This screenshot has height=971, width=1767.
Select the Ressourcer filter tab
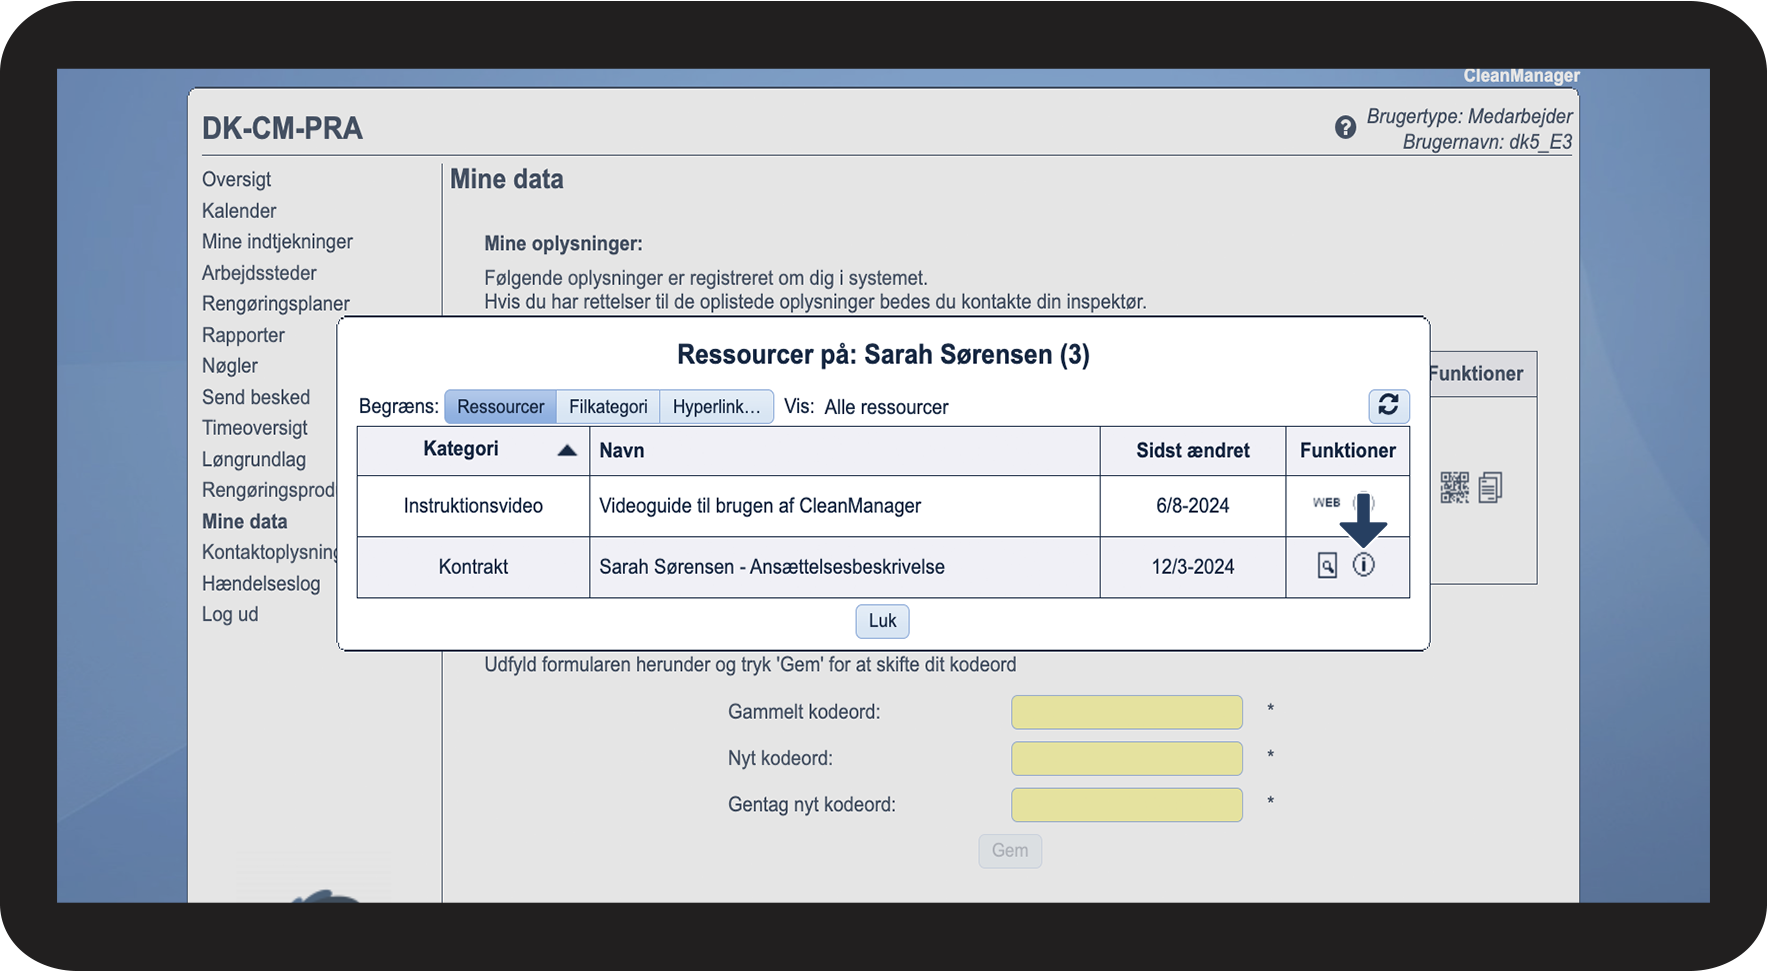tap(500, 407)
